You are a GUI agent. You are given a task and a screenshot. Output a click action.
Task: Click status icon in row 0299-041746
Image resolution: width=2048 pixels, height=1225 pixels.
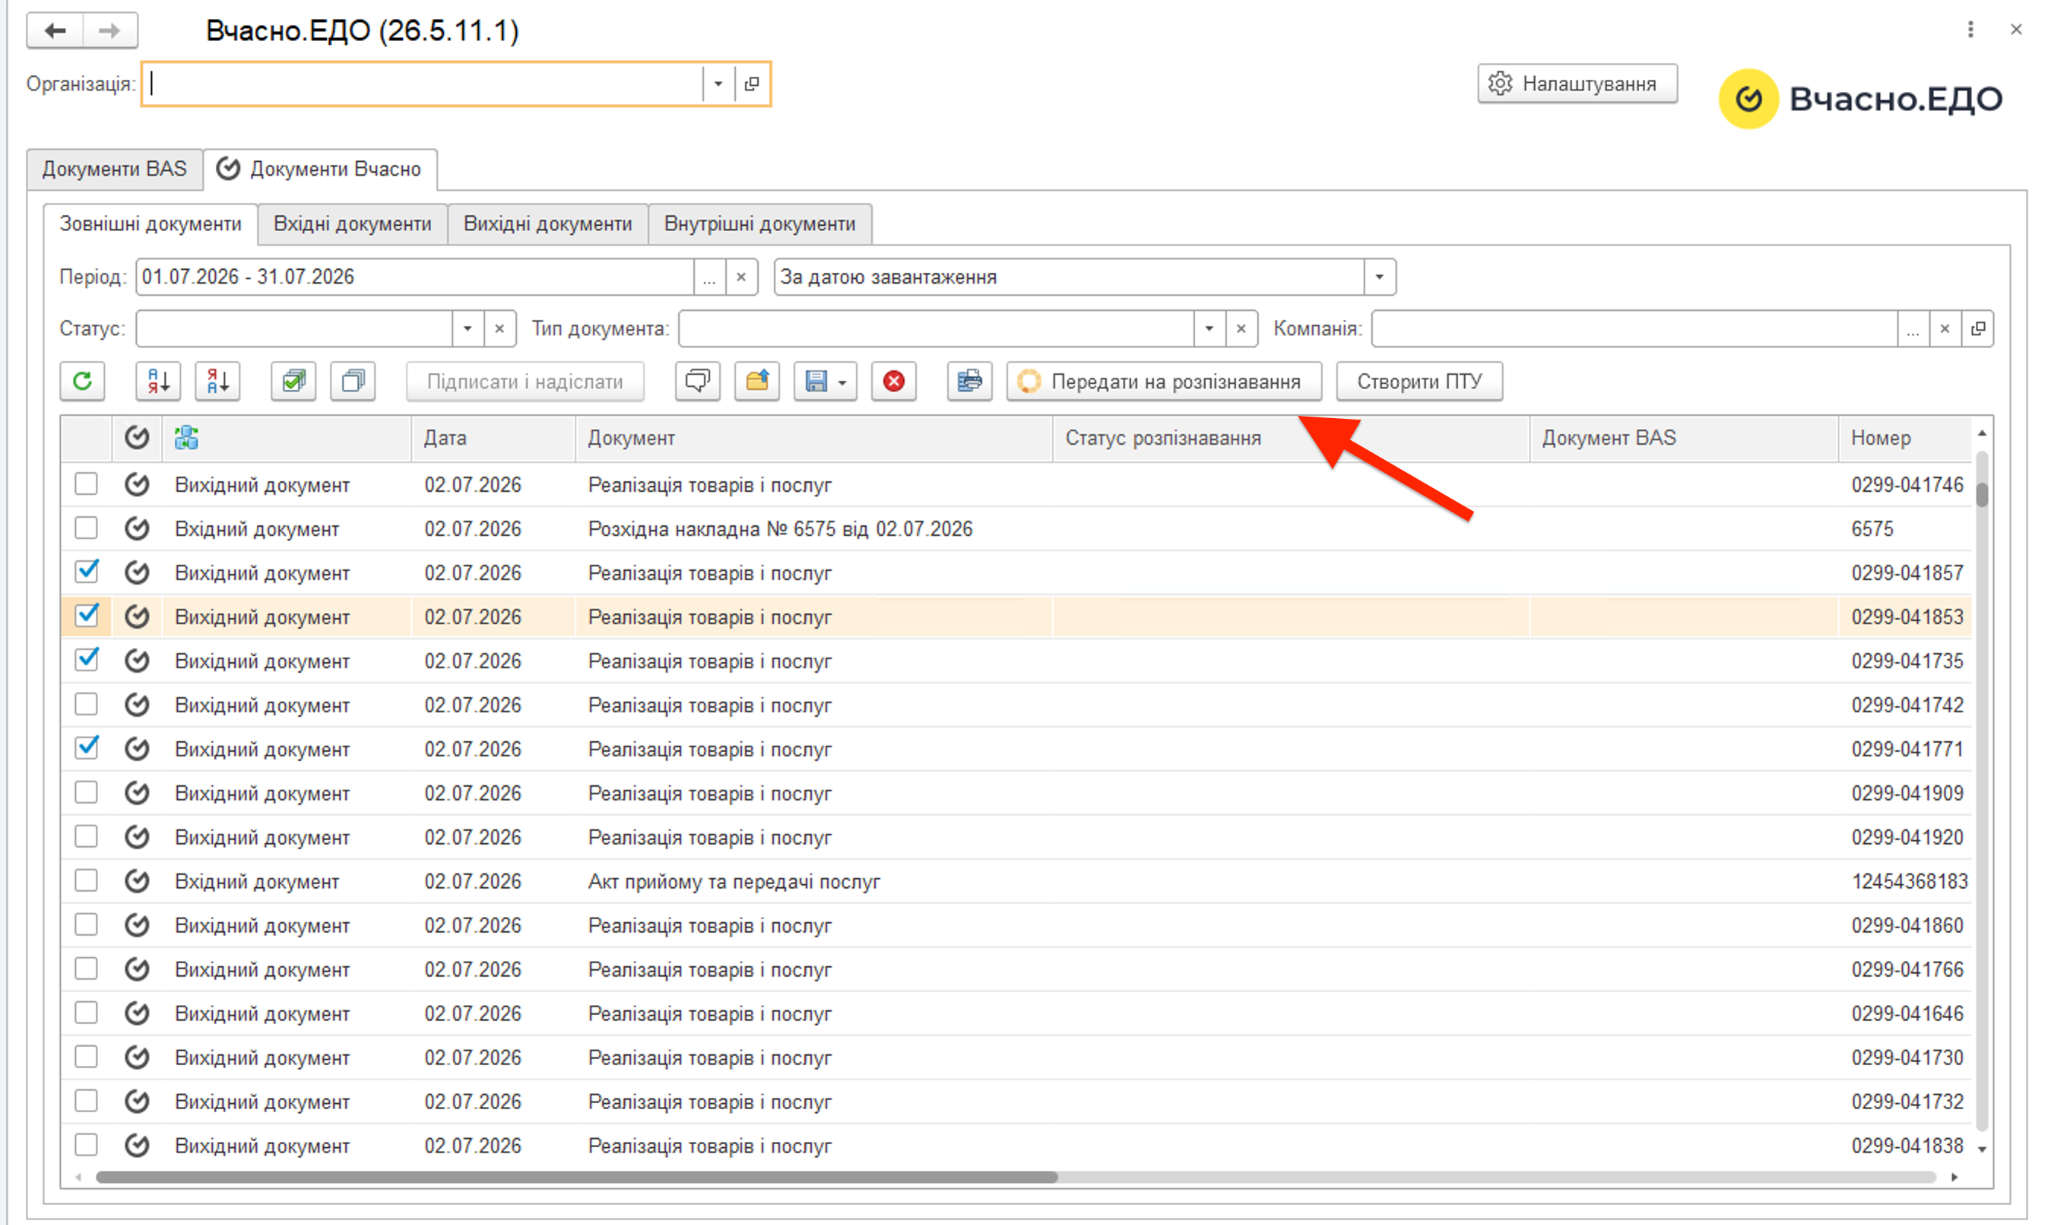(x=137, y=485)
